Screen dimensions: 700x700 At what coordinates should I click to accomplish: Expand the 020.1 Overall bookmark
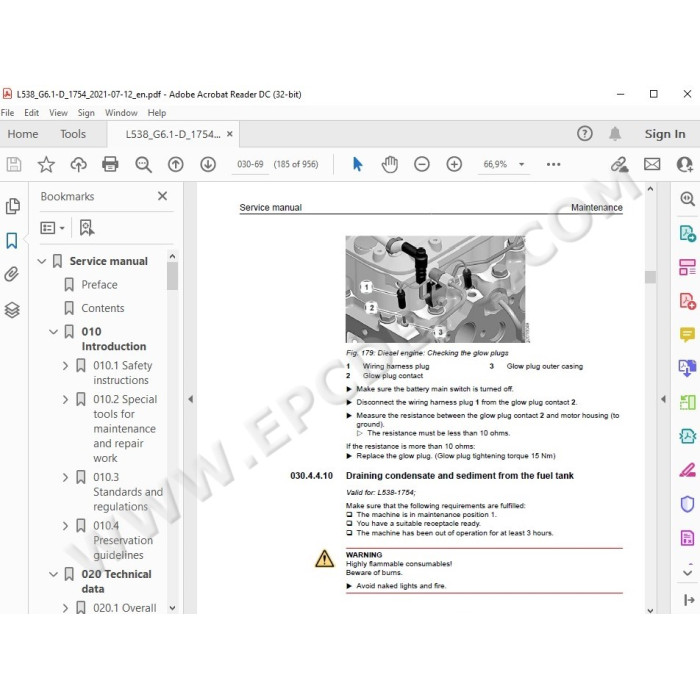coord(66,608)
